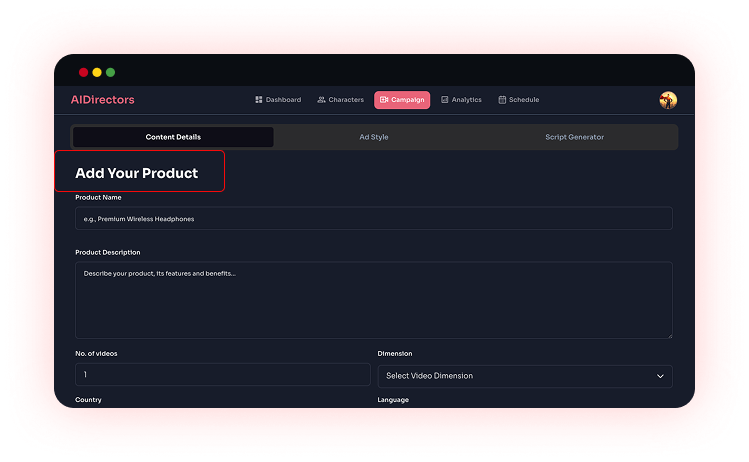Click the green maximize window button

tap(110, 72)
